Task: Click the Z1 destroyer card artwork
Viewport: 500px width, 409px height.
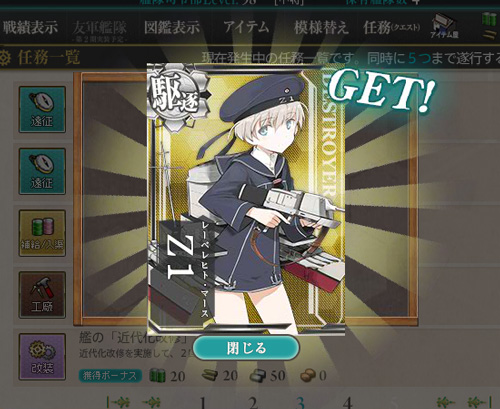Action: point(246,199)
